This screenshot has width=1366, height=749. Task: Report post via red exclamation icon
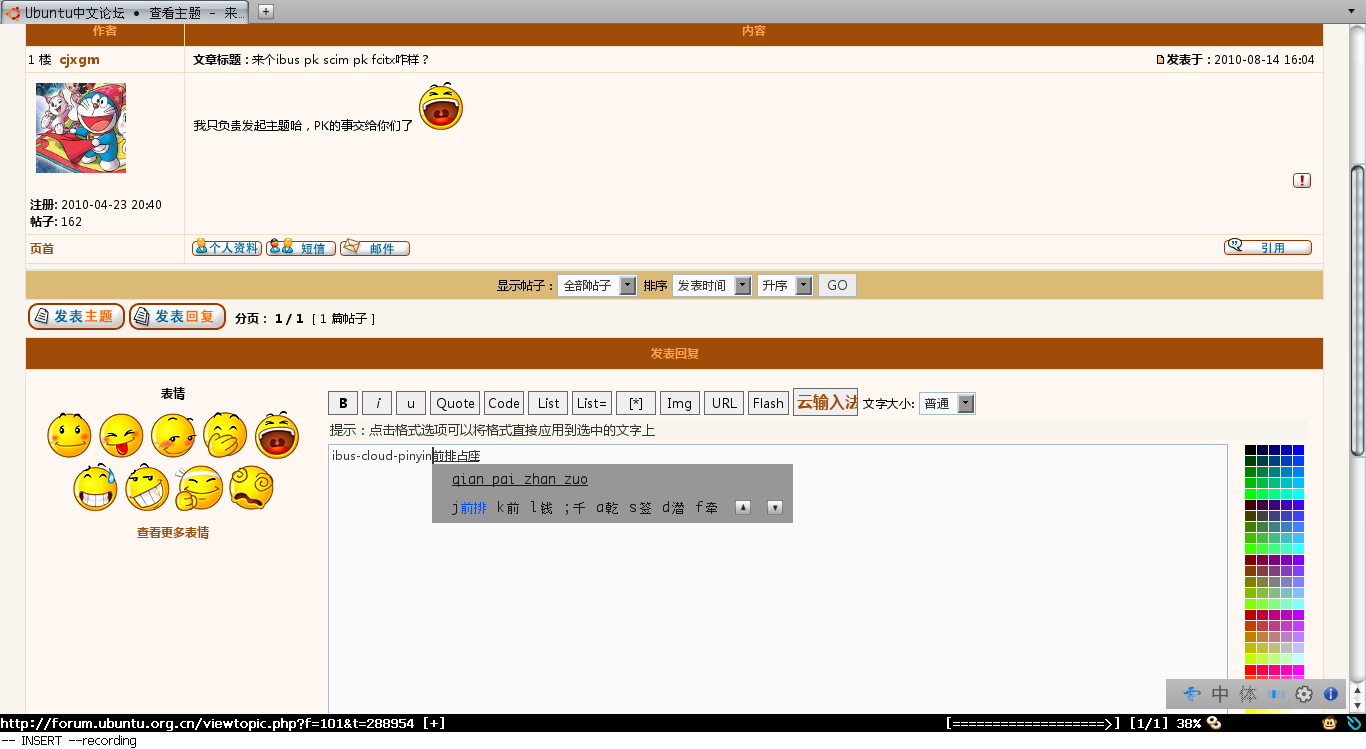1302,180
